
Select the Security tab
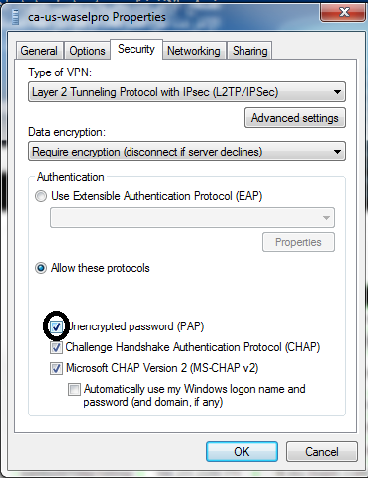tap(136, 49)
